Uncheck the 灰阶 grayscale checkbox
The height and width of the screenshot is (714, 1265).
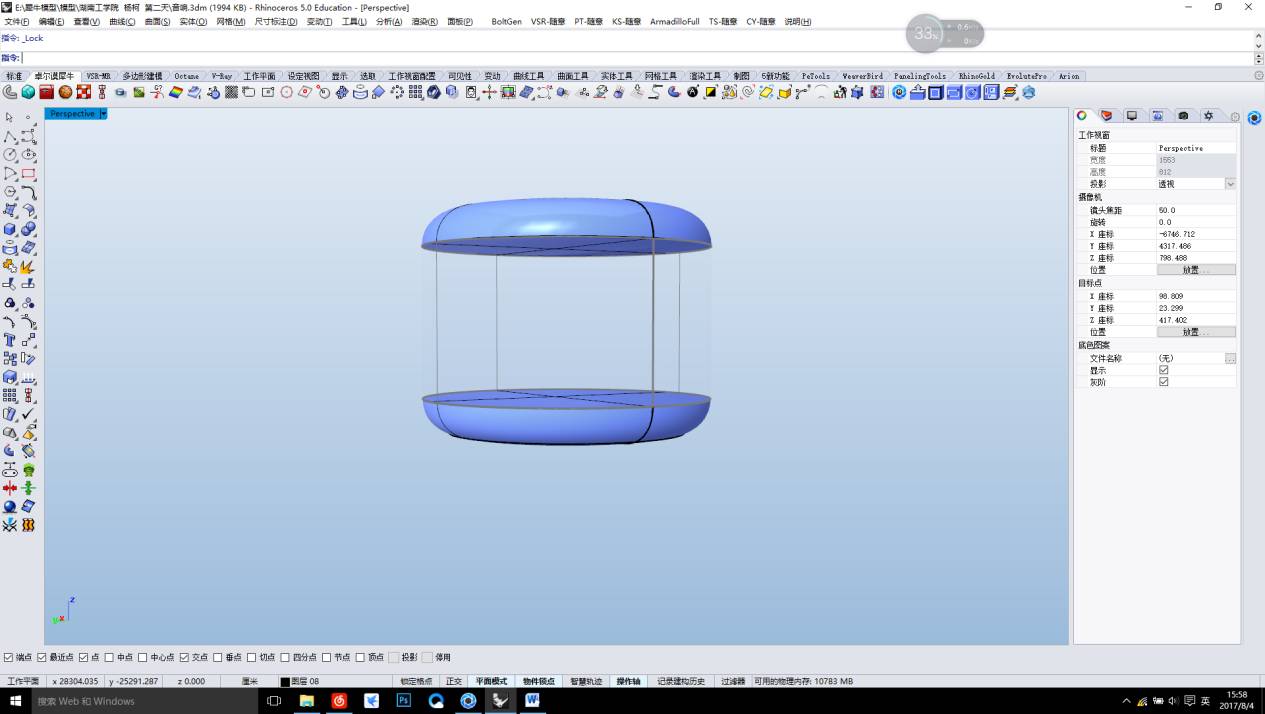[x=1163, y=382]
